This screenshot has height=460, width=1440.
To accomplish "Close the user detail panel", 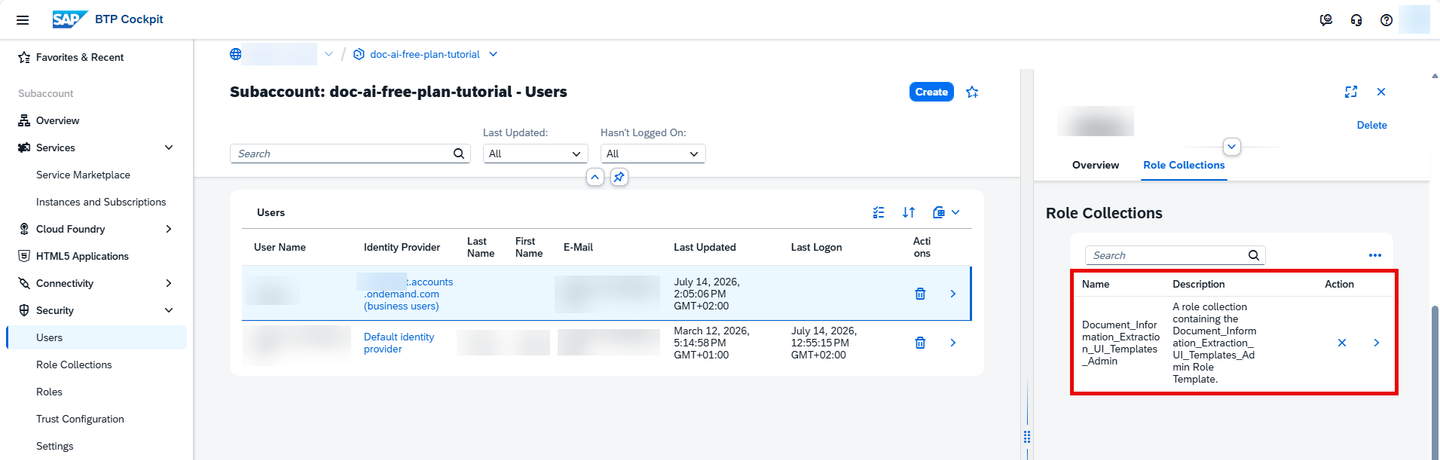I will coord(1381,92).
